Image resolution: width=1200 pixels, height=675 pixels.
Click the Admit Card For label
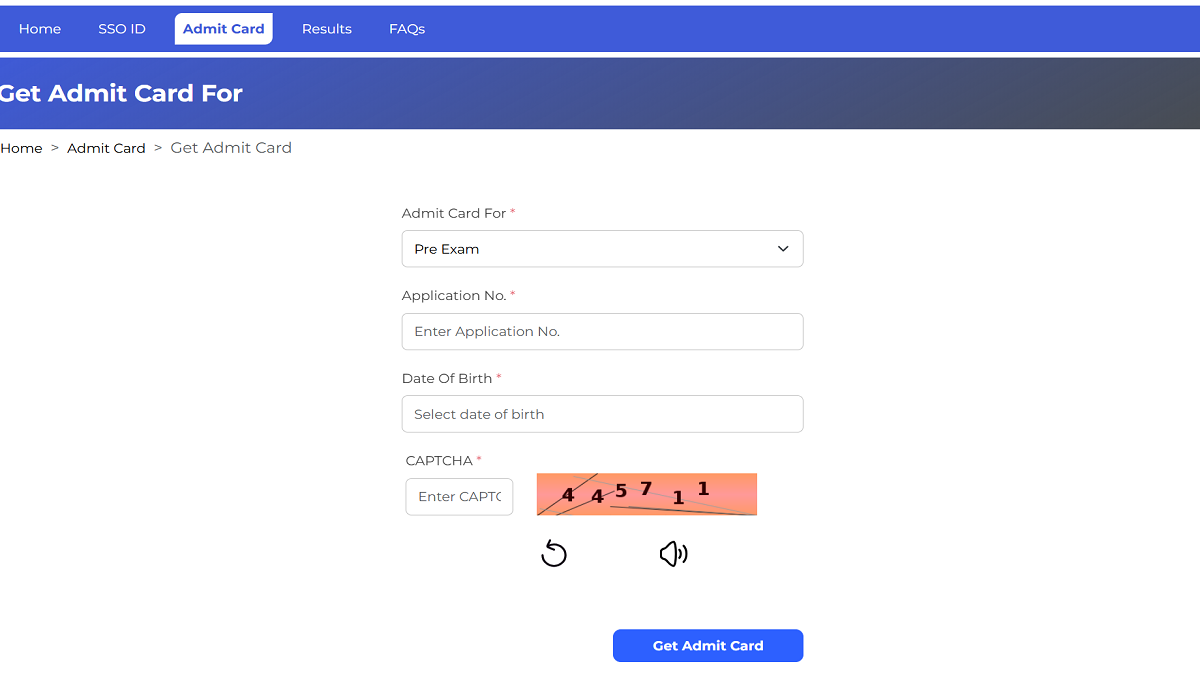point(458,213)
